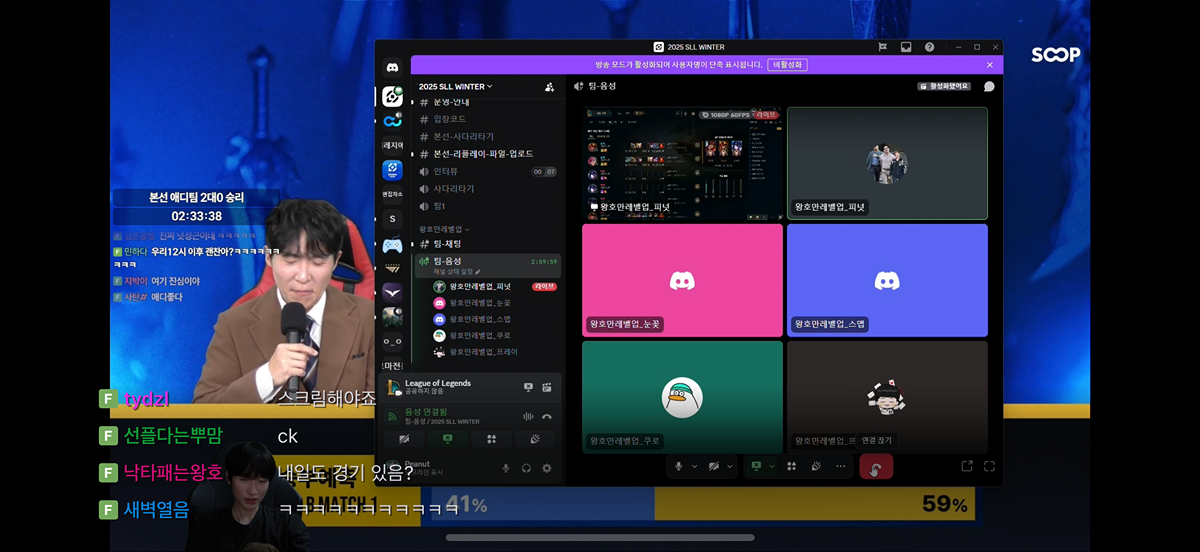This screenshot has width=1200, height=552.
Task: Enter fullscreen for the voice call
Action: 989,466
